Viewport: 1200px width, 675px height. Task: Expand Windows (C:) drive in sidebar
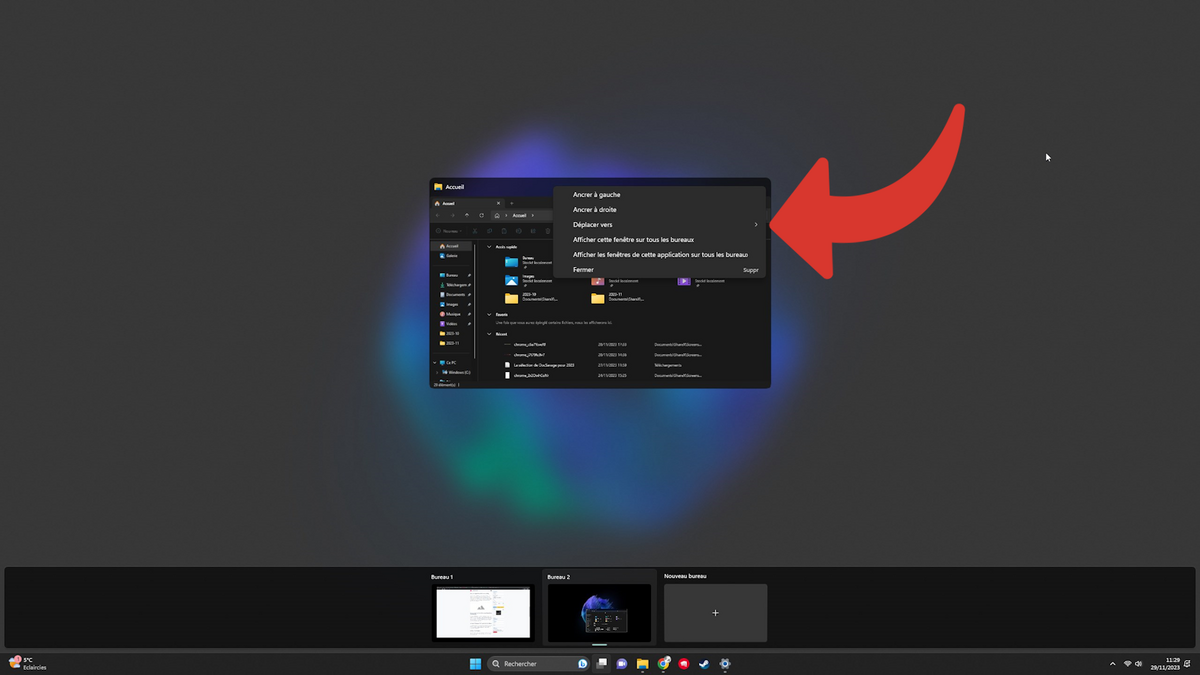tap(437, 372)
